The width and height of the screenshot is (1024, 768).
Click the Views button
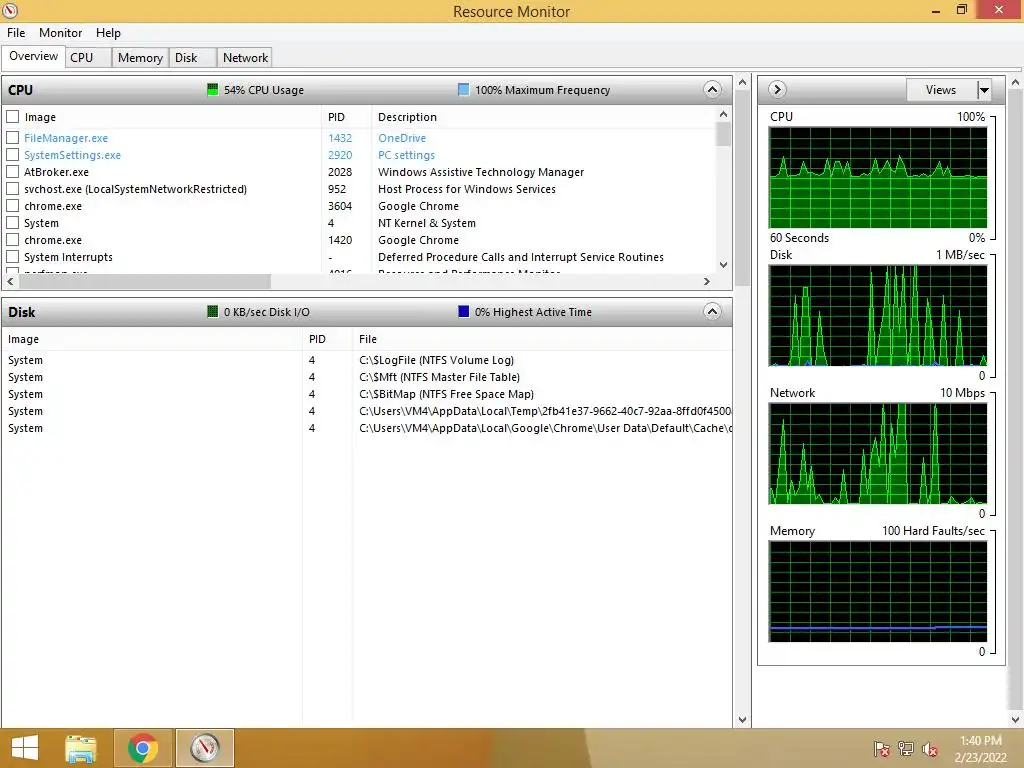coord(941,90)
